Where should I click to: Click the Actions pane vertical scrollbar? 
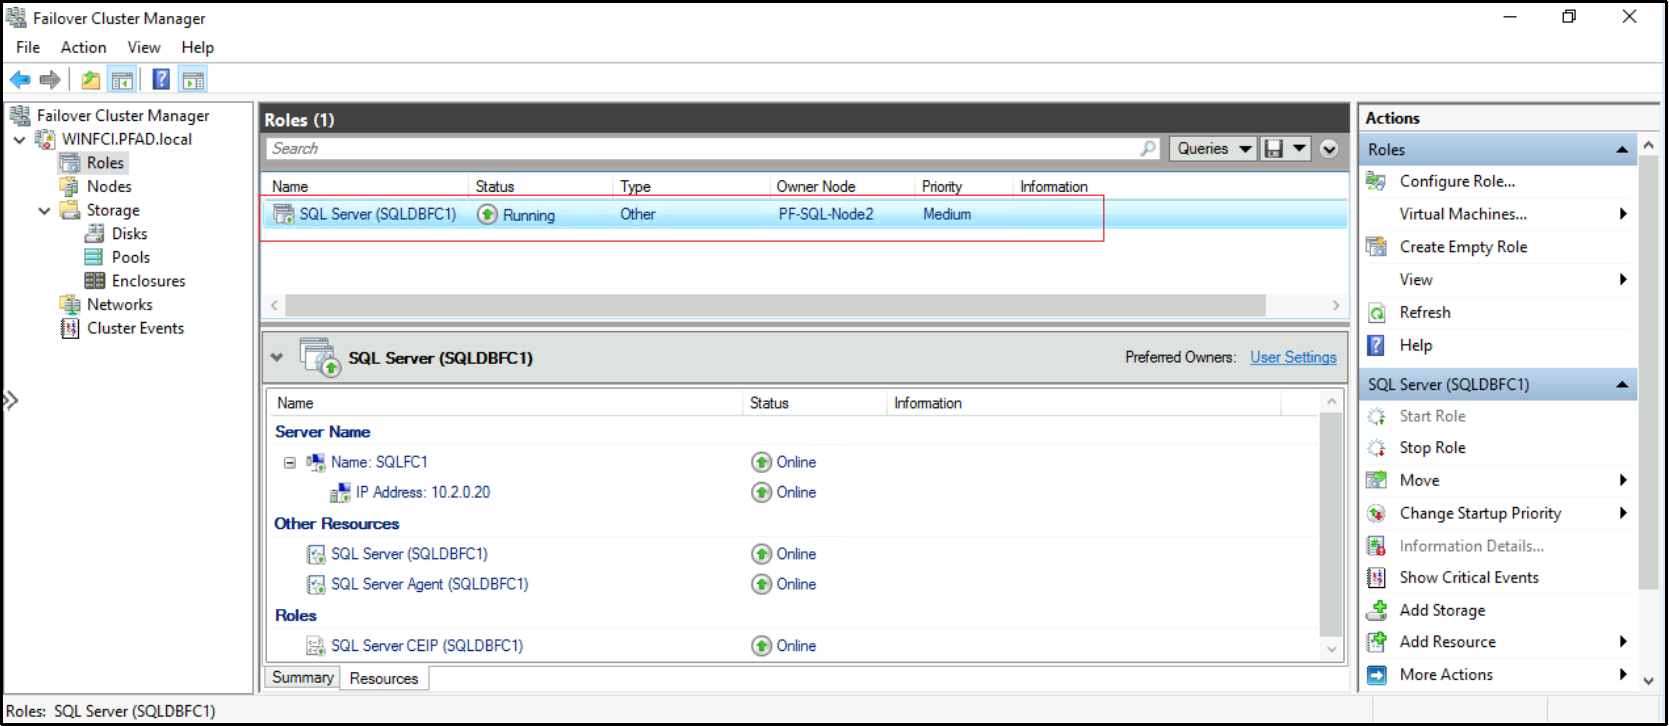click(1649, 371)
